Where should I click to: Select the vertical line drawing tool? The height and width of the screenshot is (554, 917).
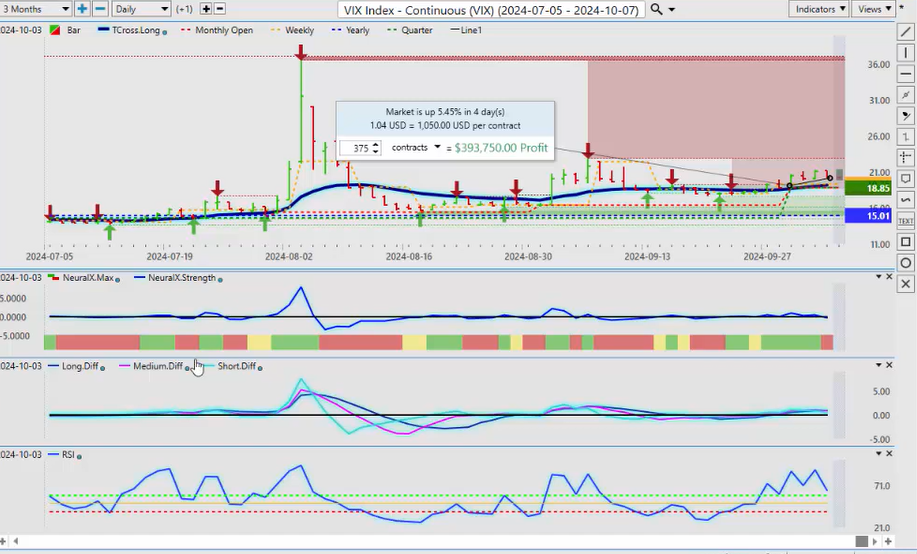(905, 52)
